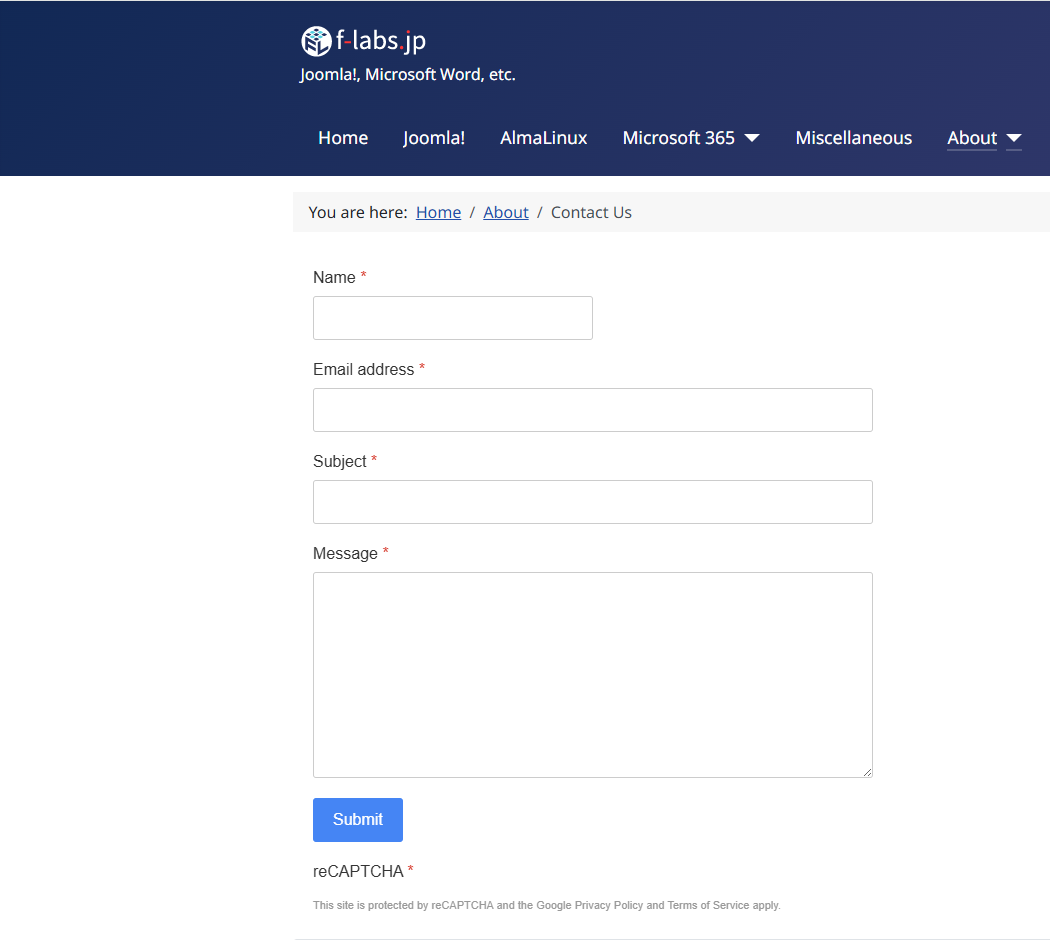Click the Submit button

pyautogui.click(x=357, y=819)
